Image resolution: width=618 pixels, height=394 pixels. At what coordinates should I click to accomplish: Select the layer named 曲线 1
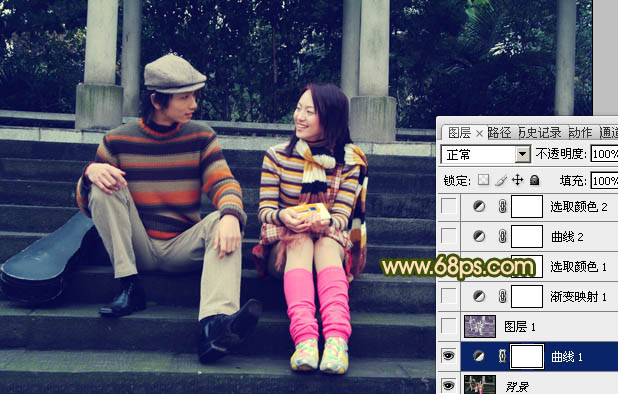[567, 357]
